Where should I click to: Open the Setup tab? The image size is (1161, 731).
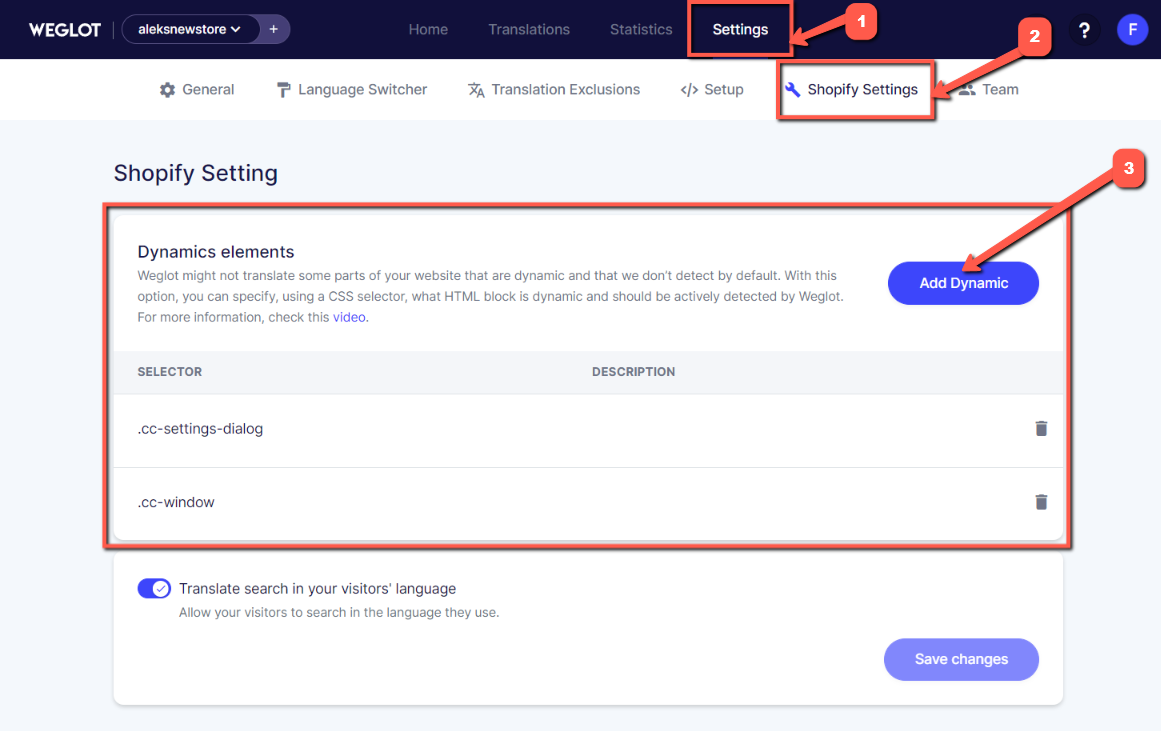click(712, 90)
